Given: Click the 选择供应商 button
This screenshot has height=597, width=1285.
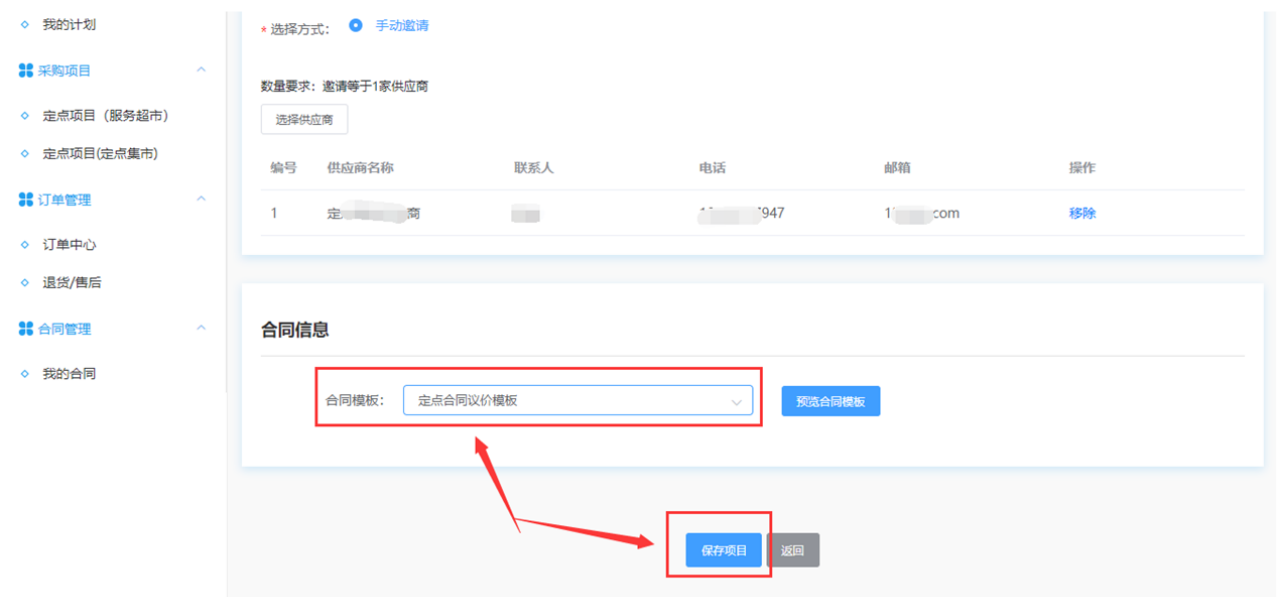Looking at the screenshot, I should pyautogui.click(x=304, y=120).
